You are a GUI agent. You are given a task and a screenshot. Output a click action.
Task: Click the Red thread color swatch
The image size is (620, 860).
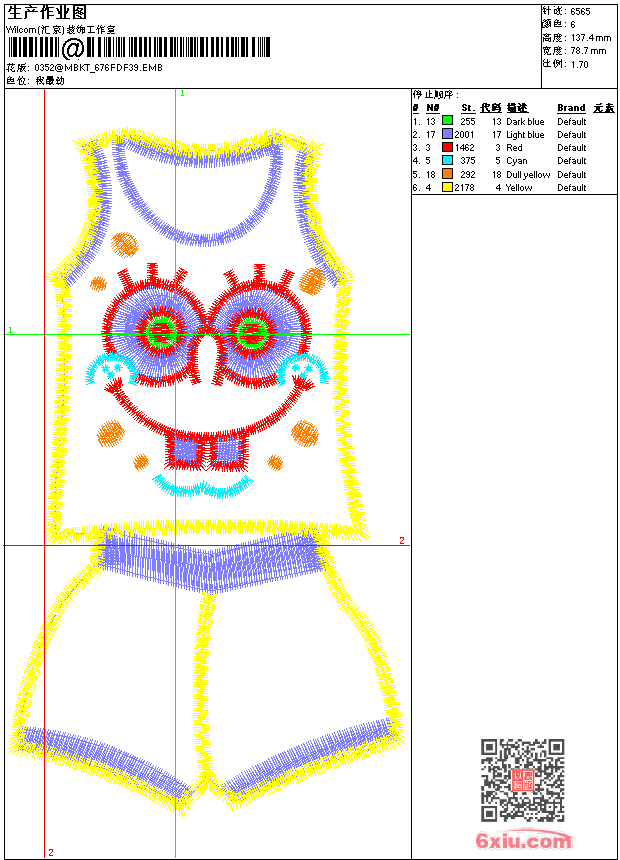(x=447, y=148)
